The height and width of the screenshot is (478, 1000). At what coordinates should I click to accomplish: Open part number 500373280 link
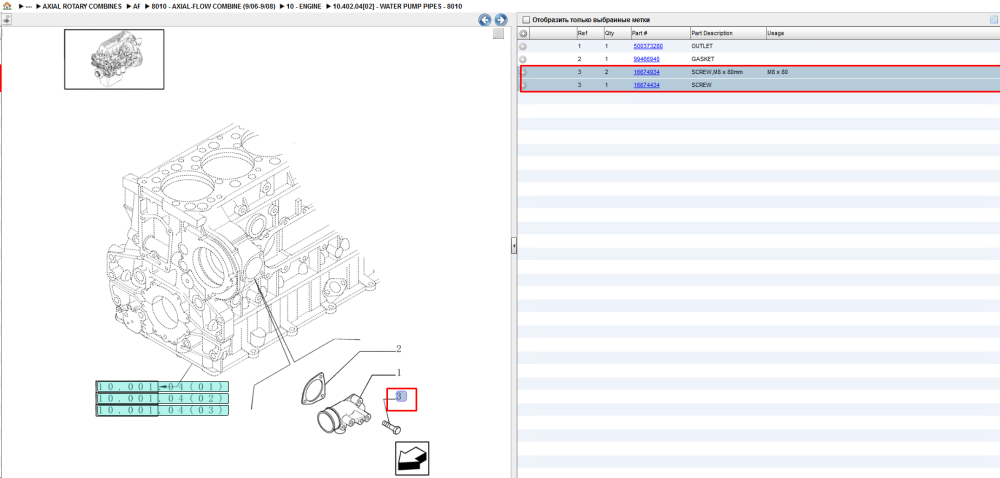[648, 47]
